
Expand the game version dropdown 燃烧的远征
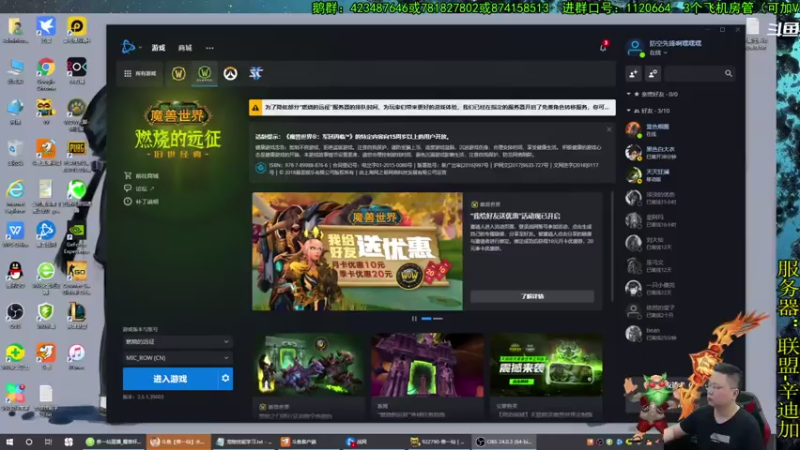[178, 341]
